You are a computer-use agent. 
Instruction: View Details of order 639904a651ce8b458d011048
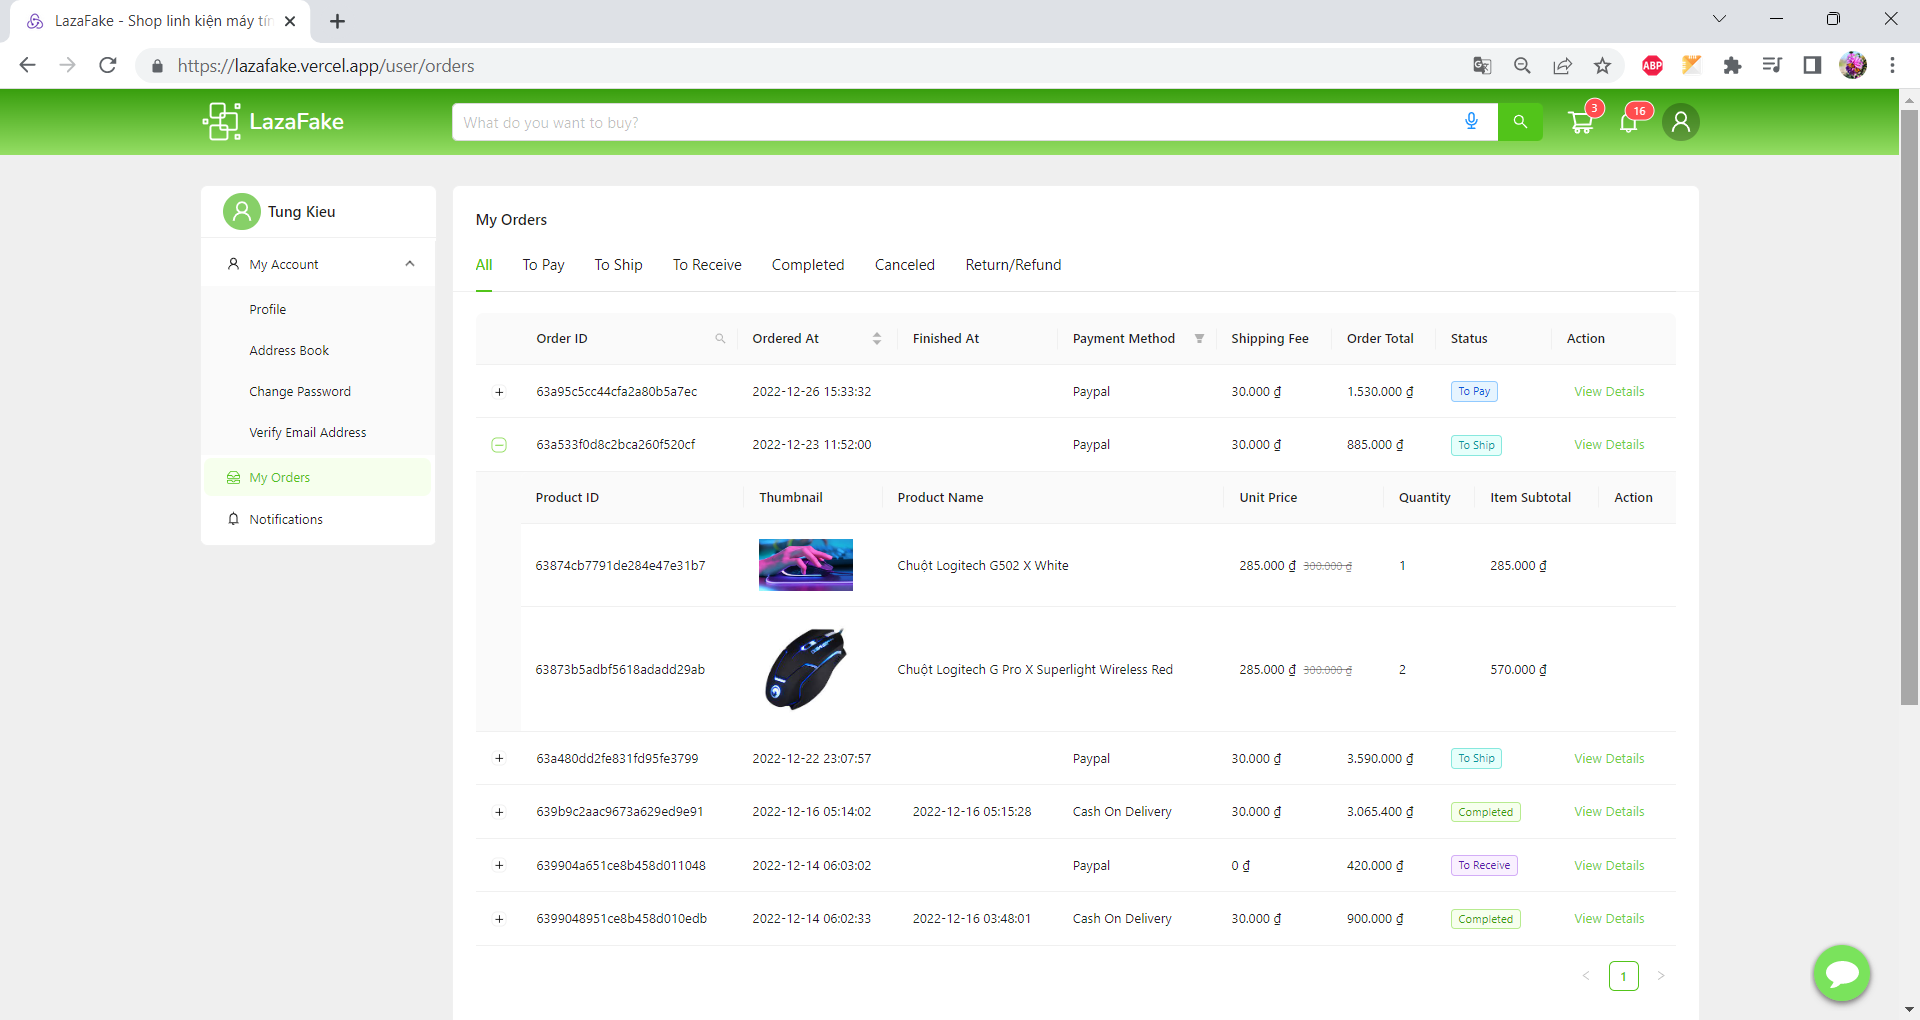click(x=1609, y=866)
